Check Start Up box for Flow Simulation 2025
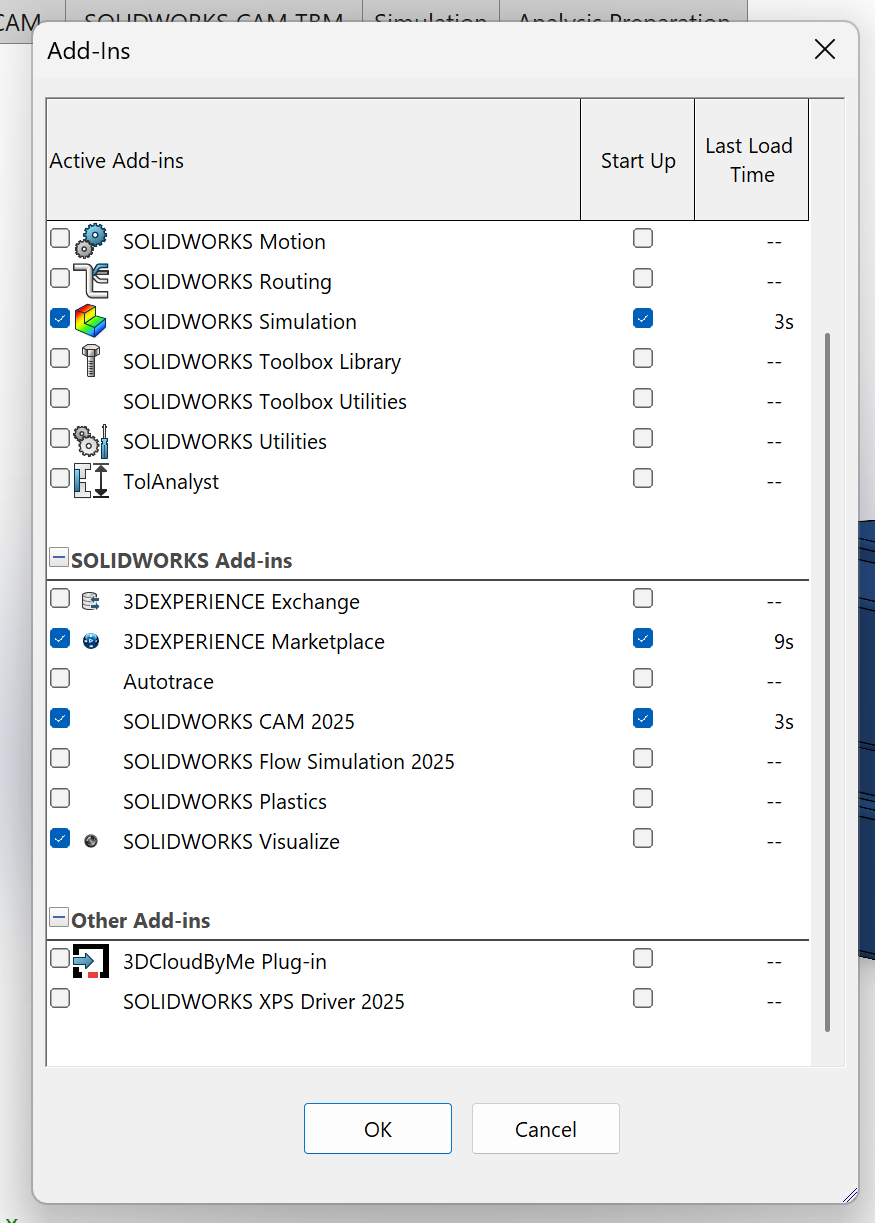 click(x=643, y=758)
